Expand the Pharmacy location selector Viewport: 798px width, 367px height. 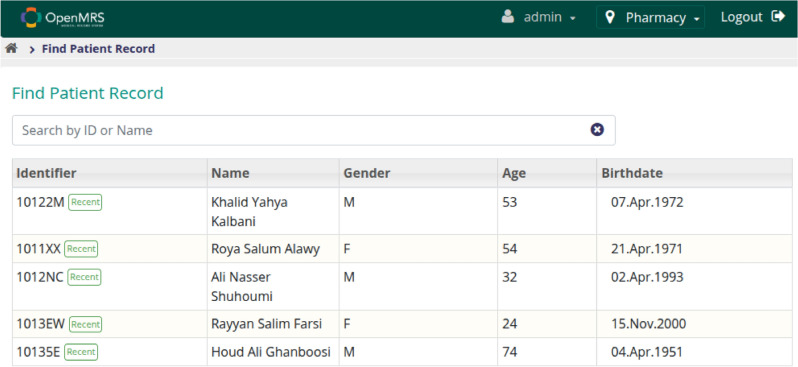(650, 17)
